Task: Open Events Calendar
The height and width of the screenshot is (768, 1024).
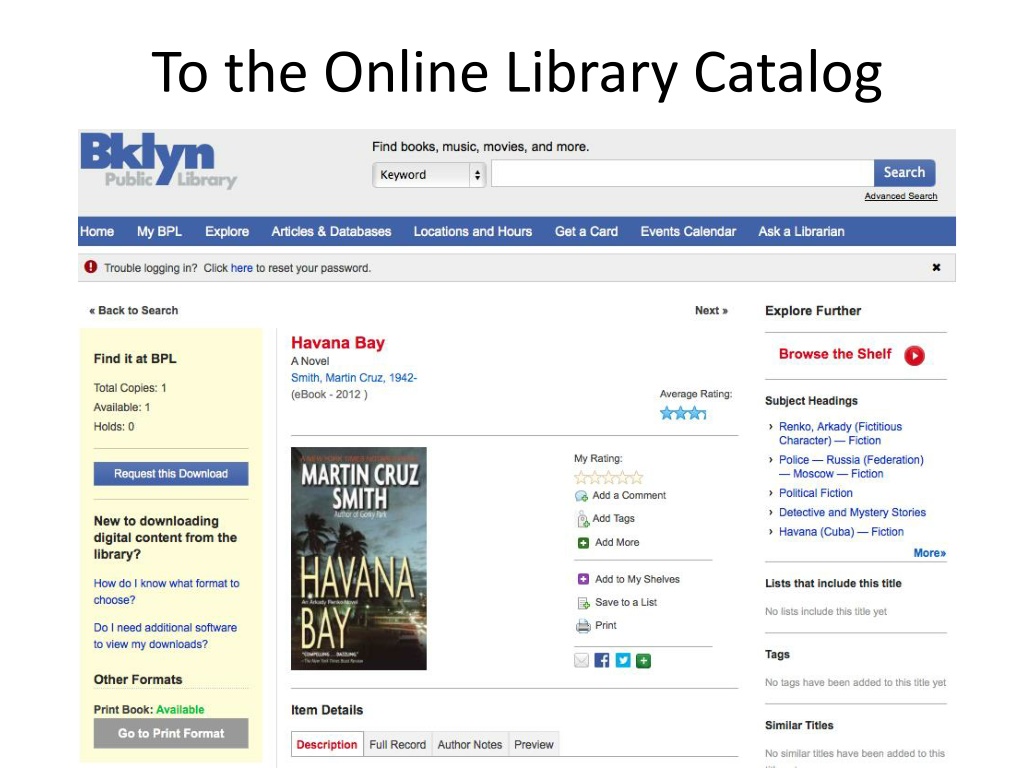Action: pos(688,231)
